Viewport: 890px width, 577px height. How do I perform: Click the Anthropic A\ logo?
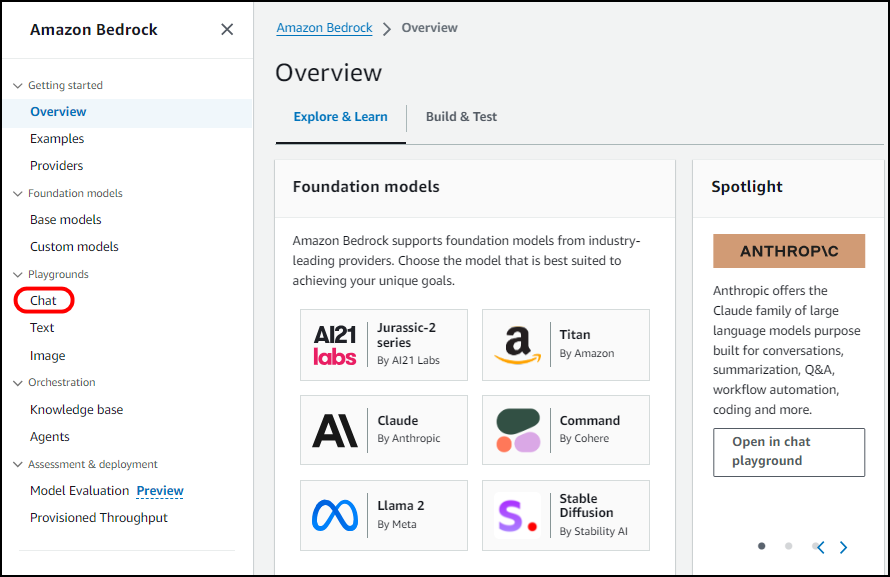[x=335, y=431]
